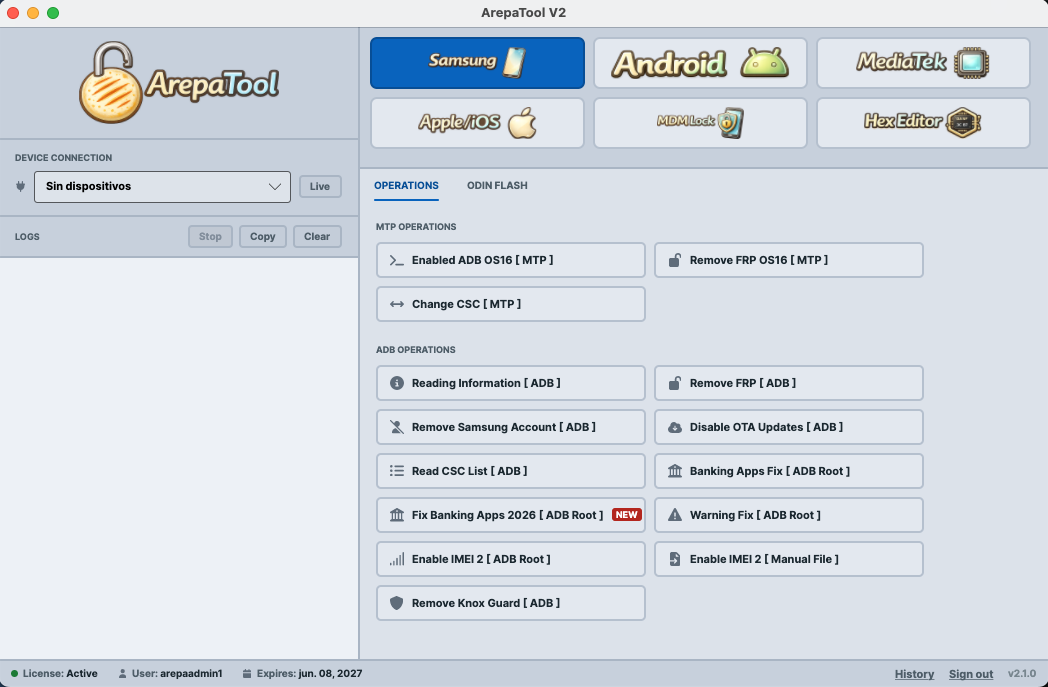Open the Android platform tile
The image size is (1048, 687).
click(700, 63)
